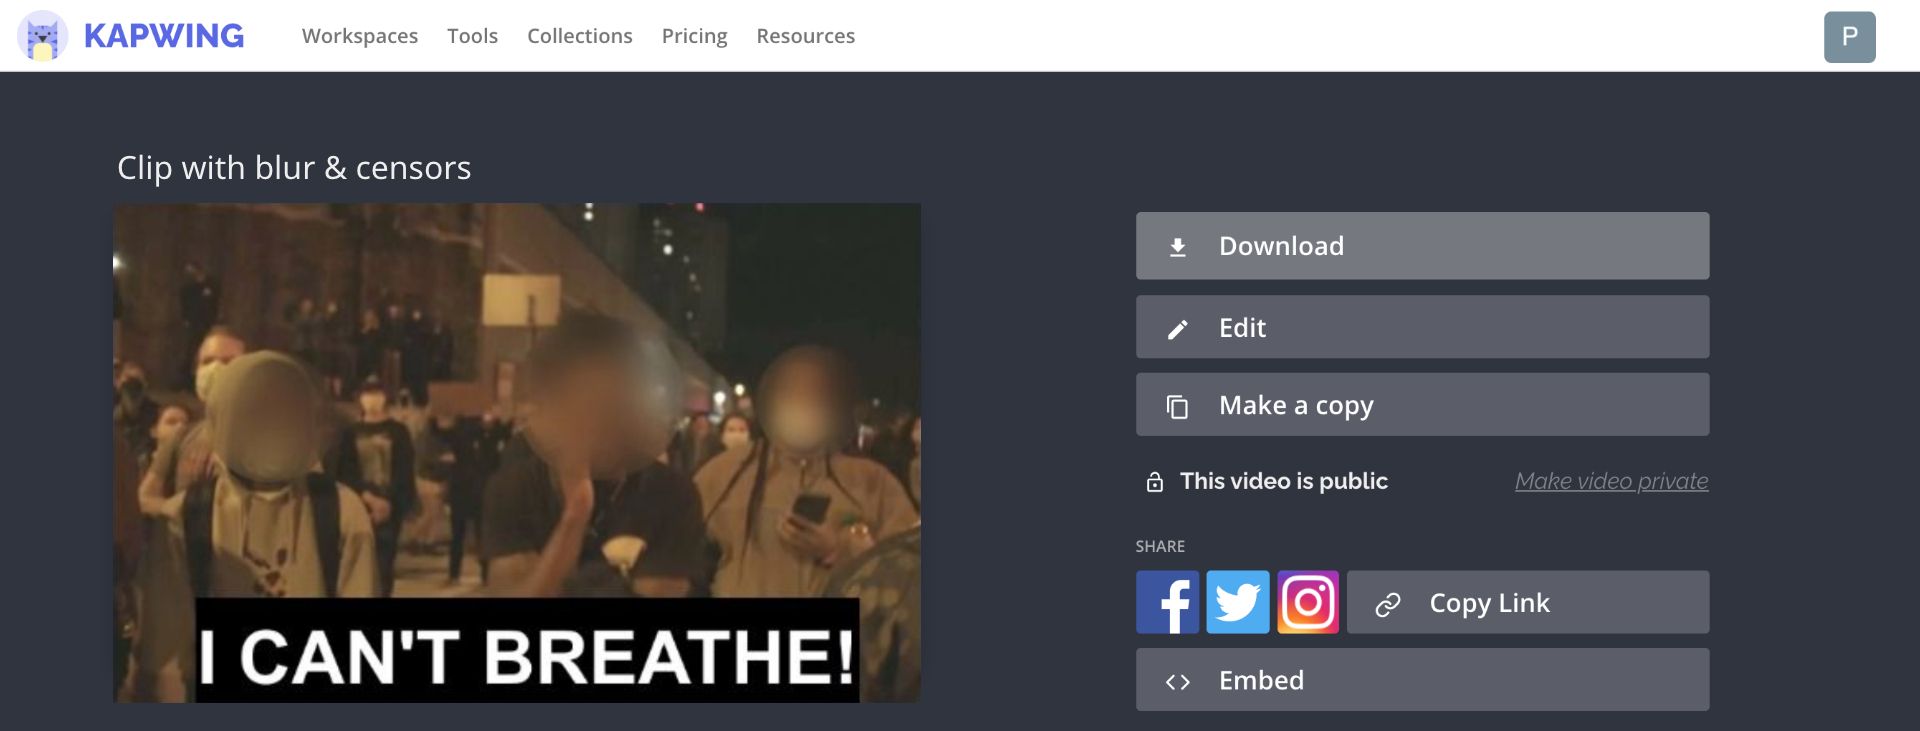
Task: Open the Tools menu
Action: 472,36
